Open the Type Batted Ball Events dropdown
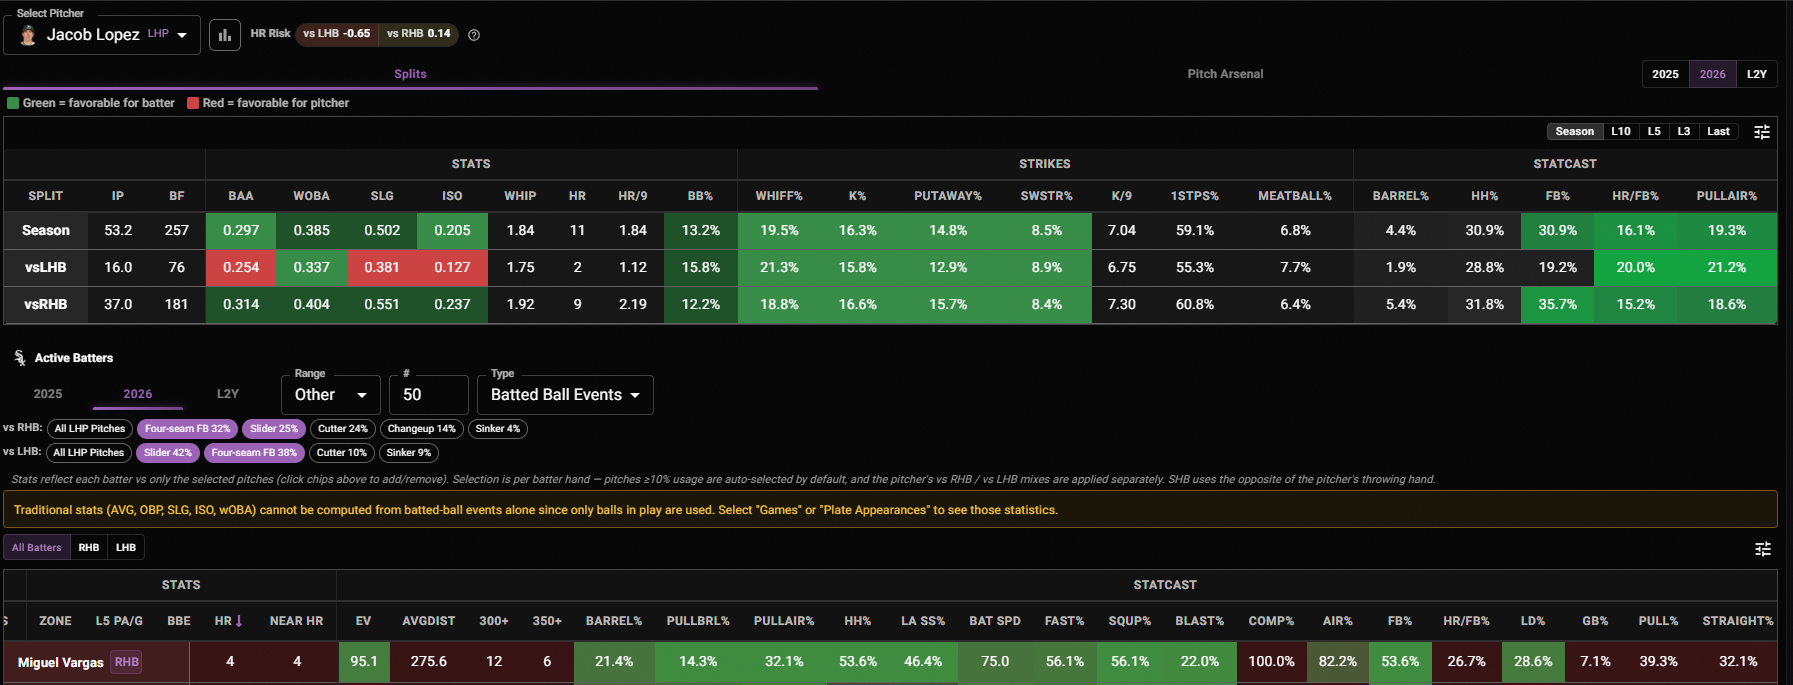The image size is (1793, 685). point(565,395)
